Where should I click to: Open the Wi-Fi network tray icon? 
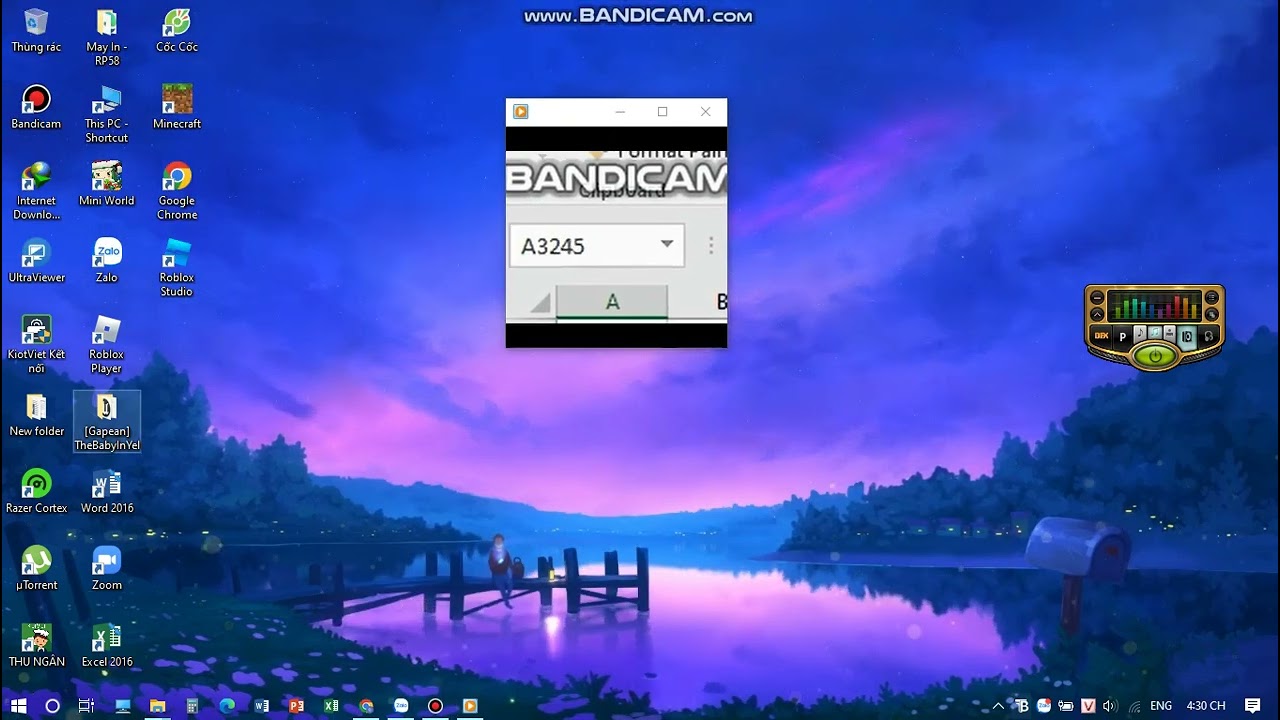coord(1134,706)
